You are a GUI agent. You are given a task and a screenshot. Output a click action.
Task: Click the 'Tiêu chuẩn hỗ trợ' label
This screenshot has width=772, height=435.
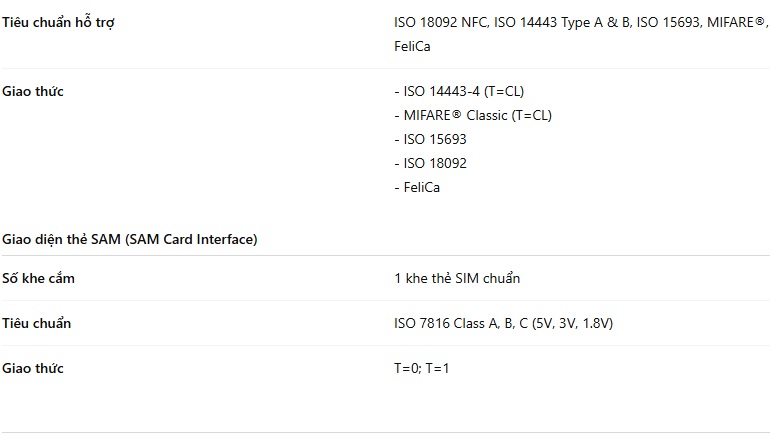pos(58,23)
